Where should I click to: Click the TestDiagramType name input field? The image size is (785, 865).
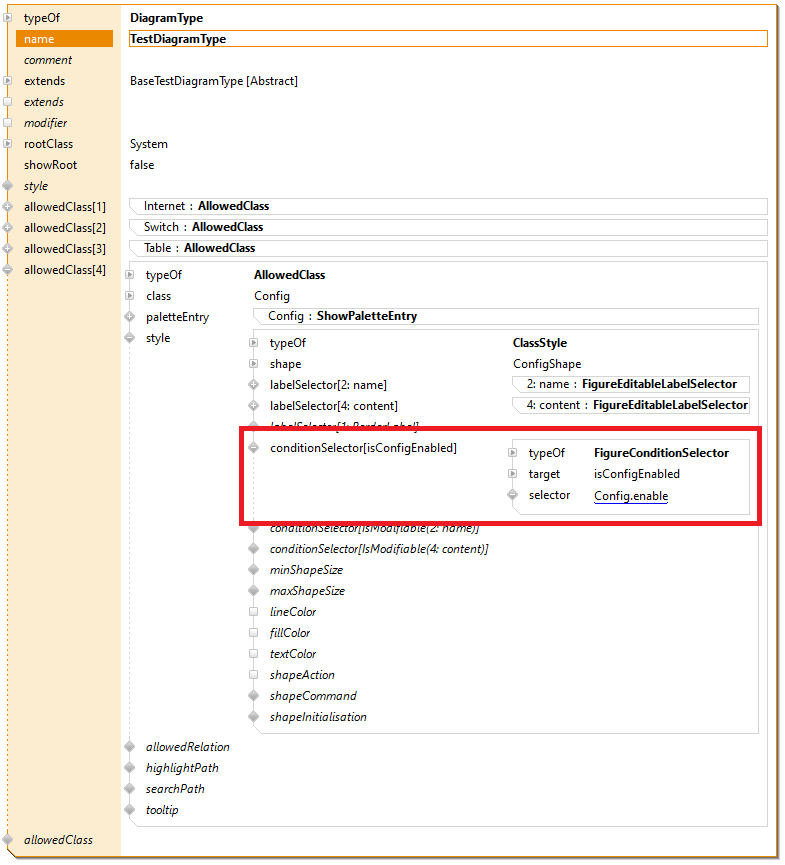[448, 39]
